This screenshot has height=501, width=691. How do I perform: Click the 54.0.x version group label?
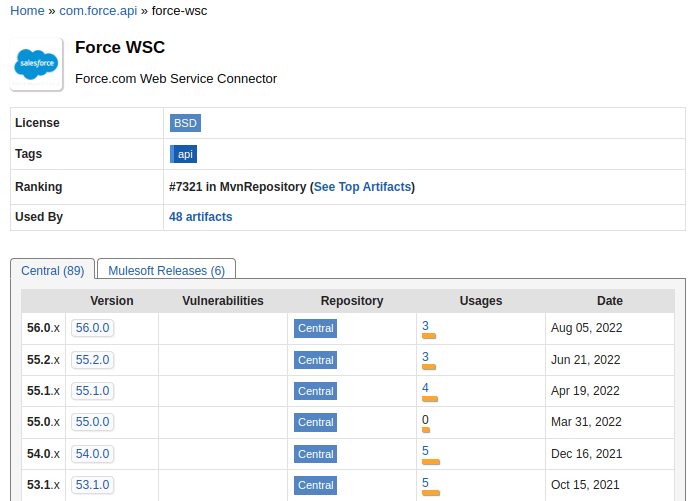click(x=43, y=453)
